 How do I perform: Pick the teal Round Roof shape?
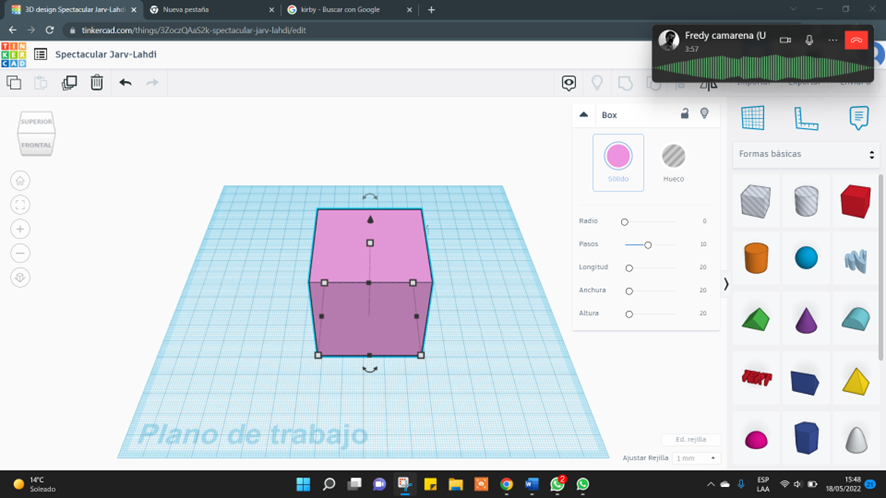click(856, 319)
